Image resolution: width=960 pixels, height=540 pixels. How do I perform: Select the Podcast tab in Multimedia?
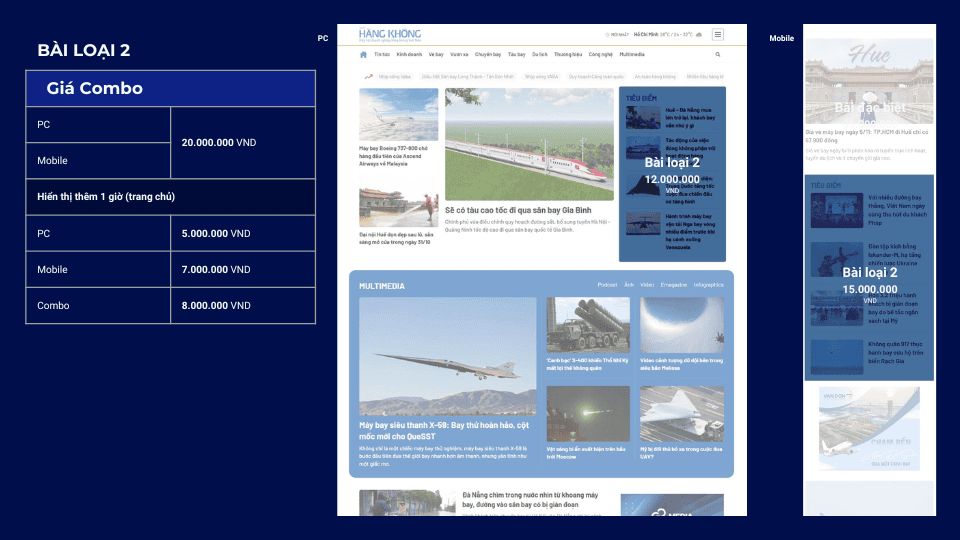click(x=607, y=285)
